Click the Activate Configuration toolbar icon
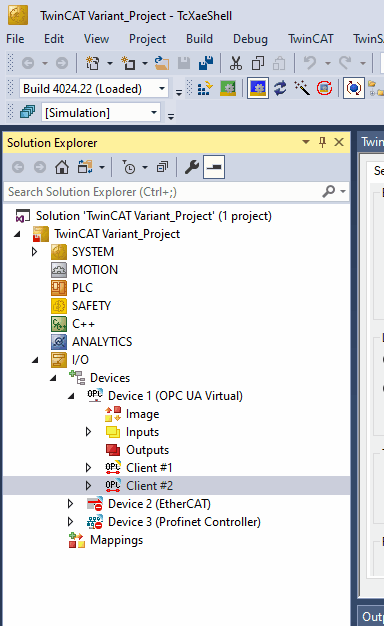Image resolution: width=384 pixels, height=626 pixels. click(205, 88)
